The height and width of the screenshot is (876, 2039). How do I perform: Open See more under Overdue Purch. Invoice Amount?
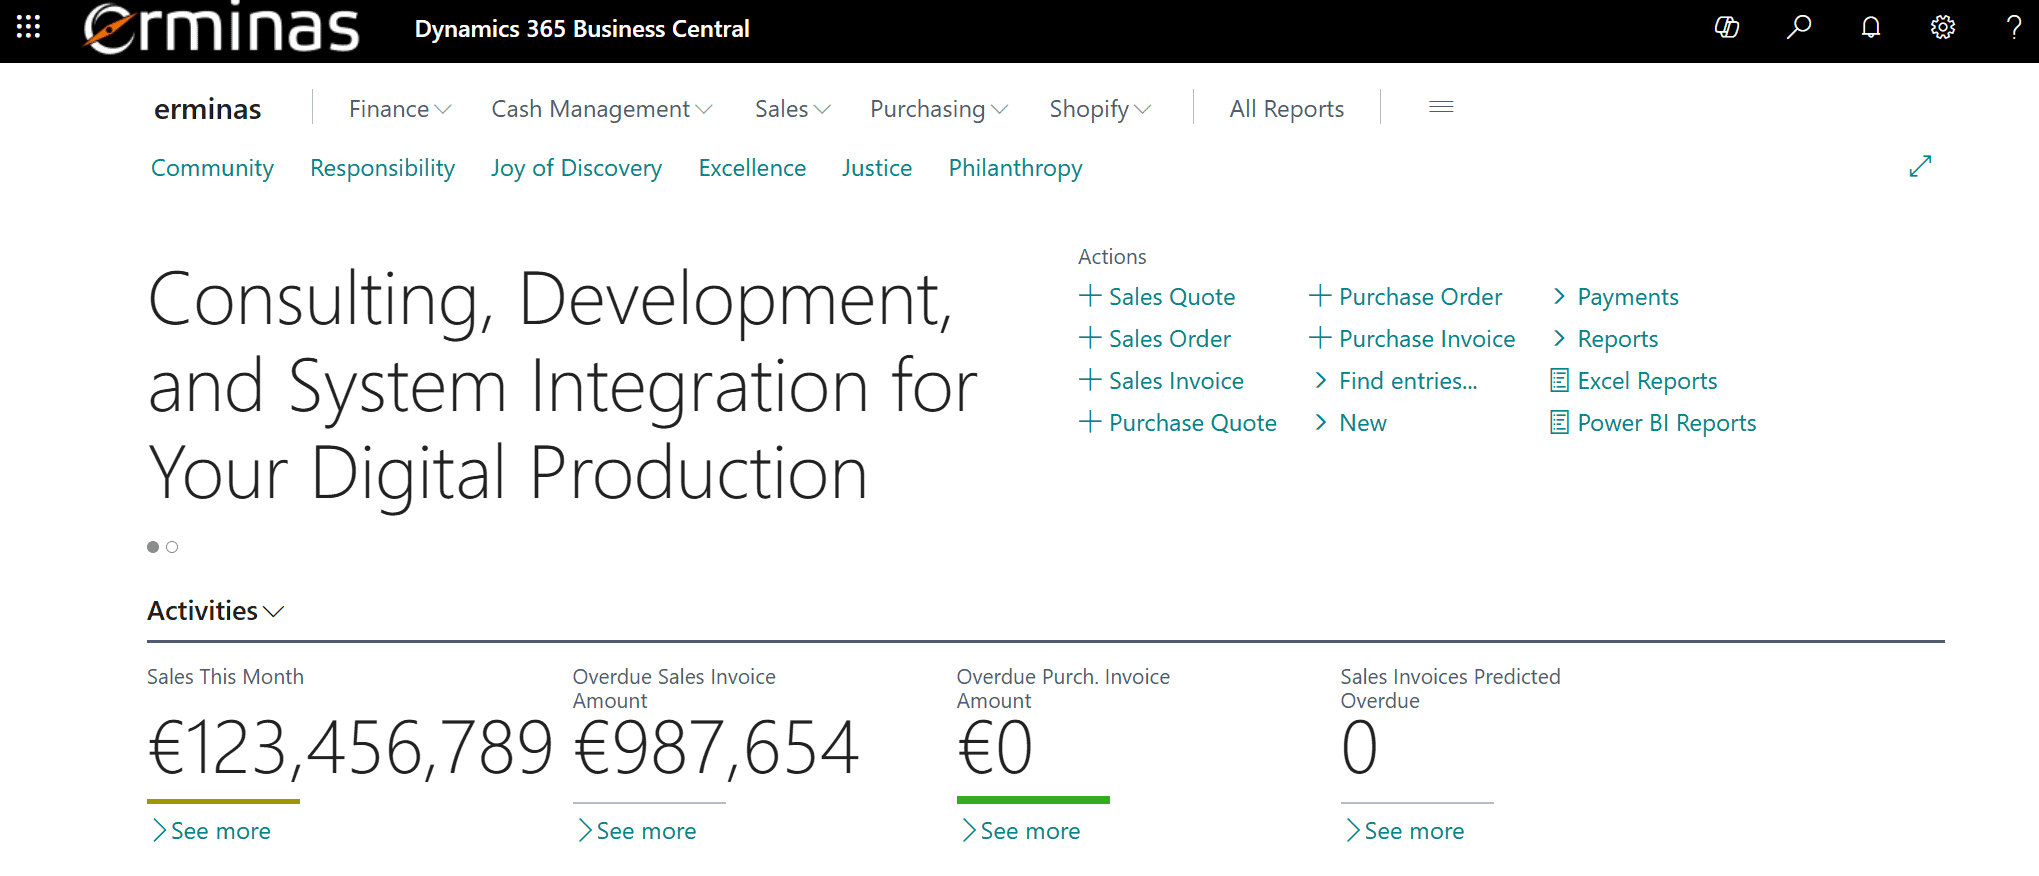point(1020,831)
